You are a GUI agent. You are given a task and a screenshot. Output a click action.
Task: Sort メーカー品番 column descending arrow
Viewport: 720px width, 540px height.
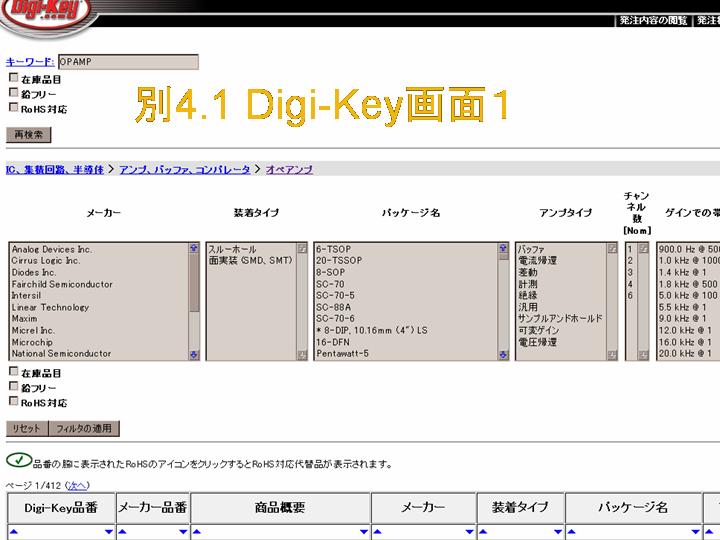183,532
